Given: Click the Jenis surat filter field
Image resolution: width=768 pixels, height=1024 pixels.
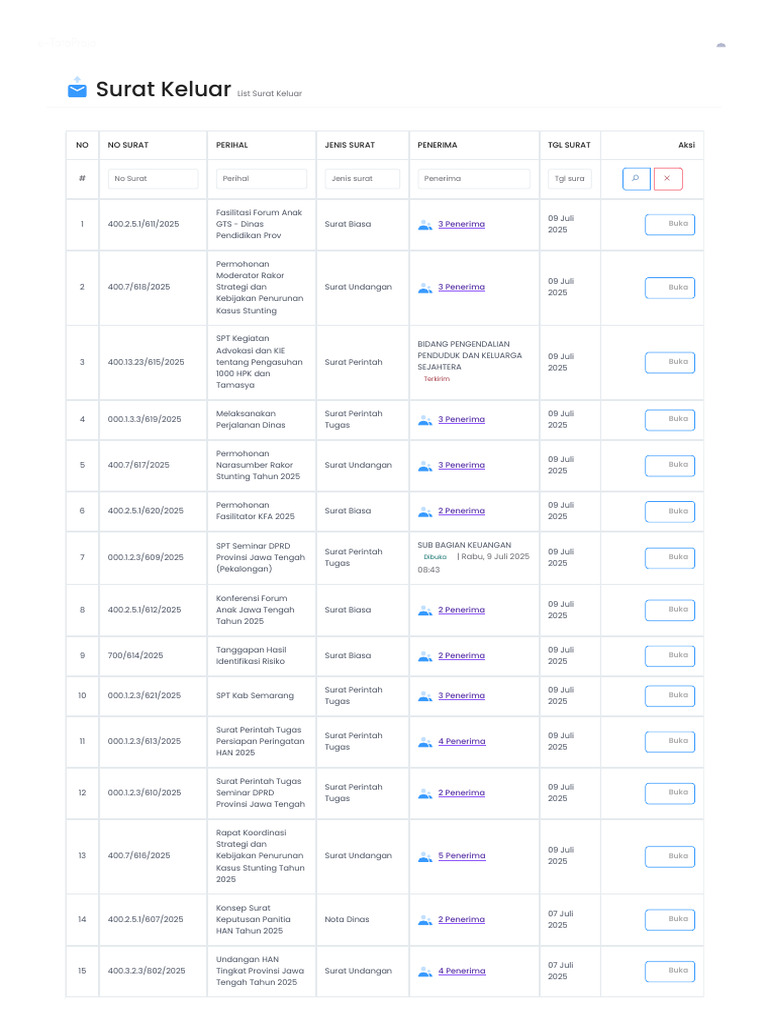Looking at the screenshot, I should [361, 179].
